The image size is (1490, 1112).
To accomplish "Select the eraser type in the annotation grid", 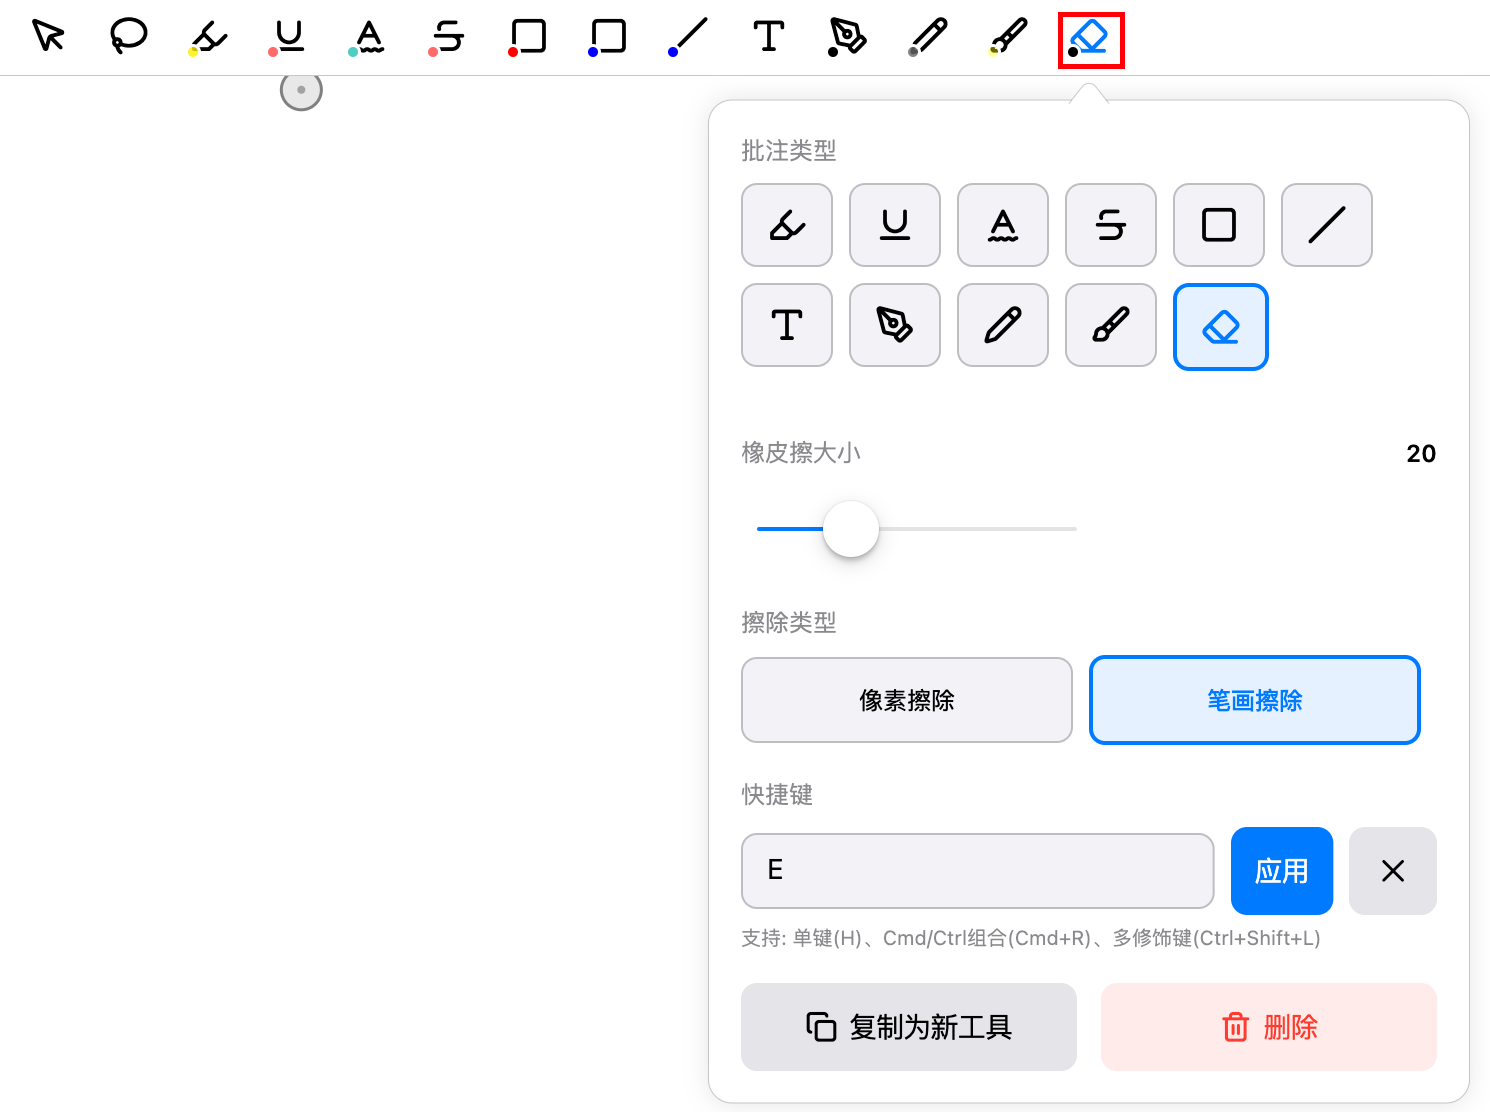I will coord(1220,326).
